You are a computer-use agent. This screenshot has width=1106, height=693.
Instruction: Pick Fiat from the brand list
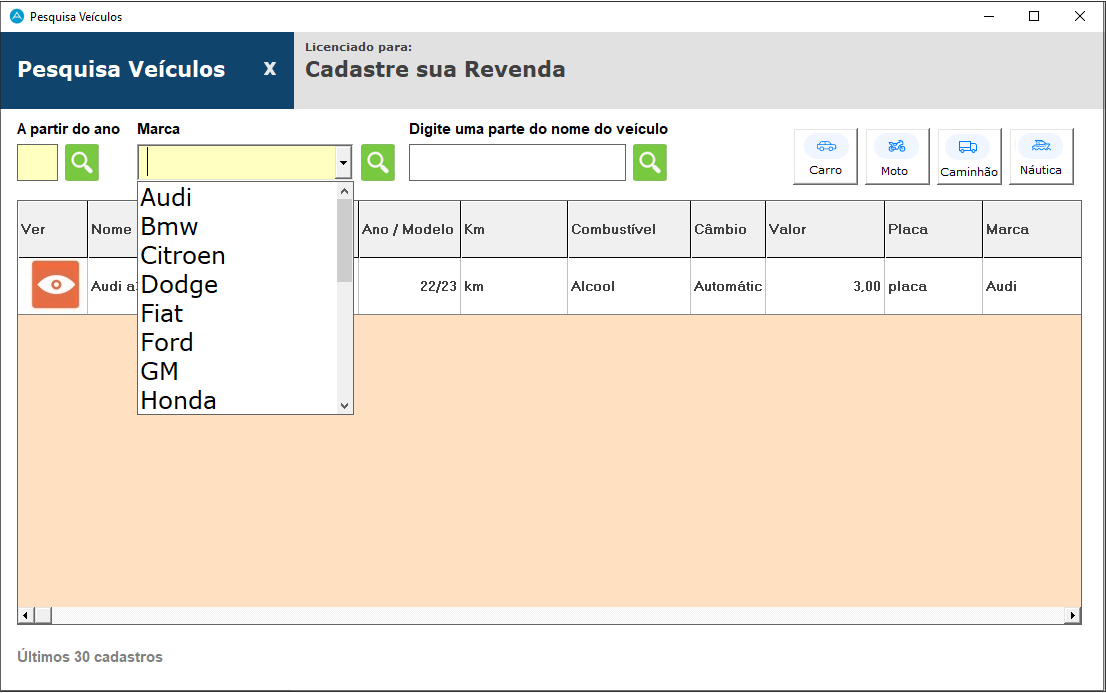click(x=237, y=313)
